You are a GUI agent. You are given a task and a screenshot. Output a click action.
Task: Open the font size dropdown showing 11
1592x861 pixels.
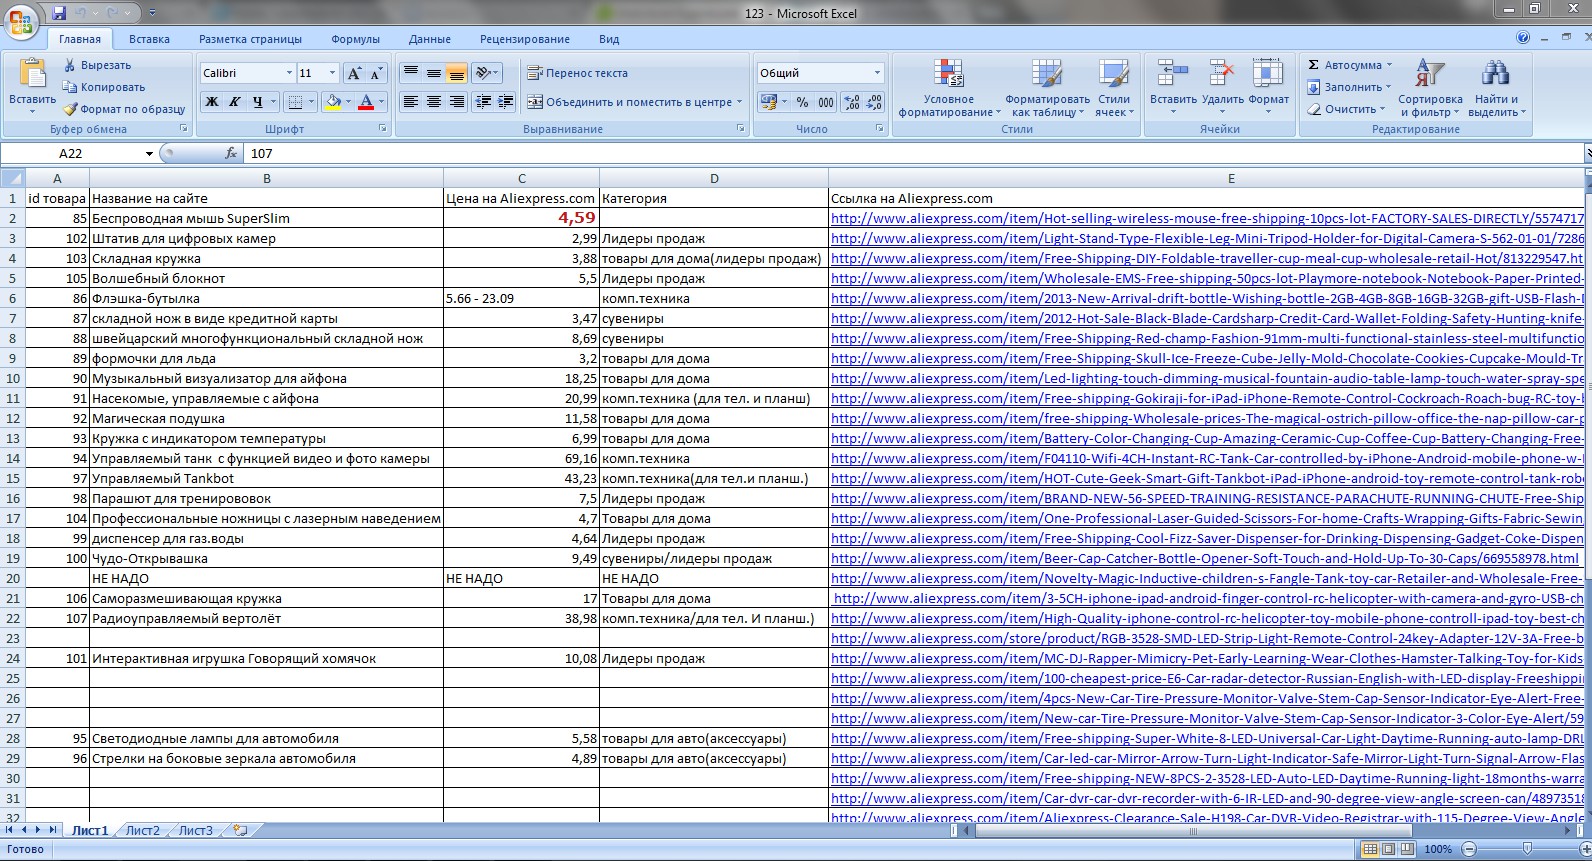pyautogui.click(x=332, y=73)
